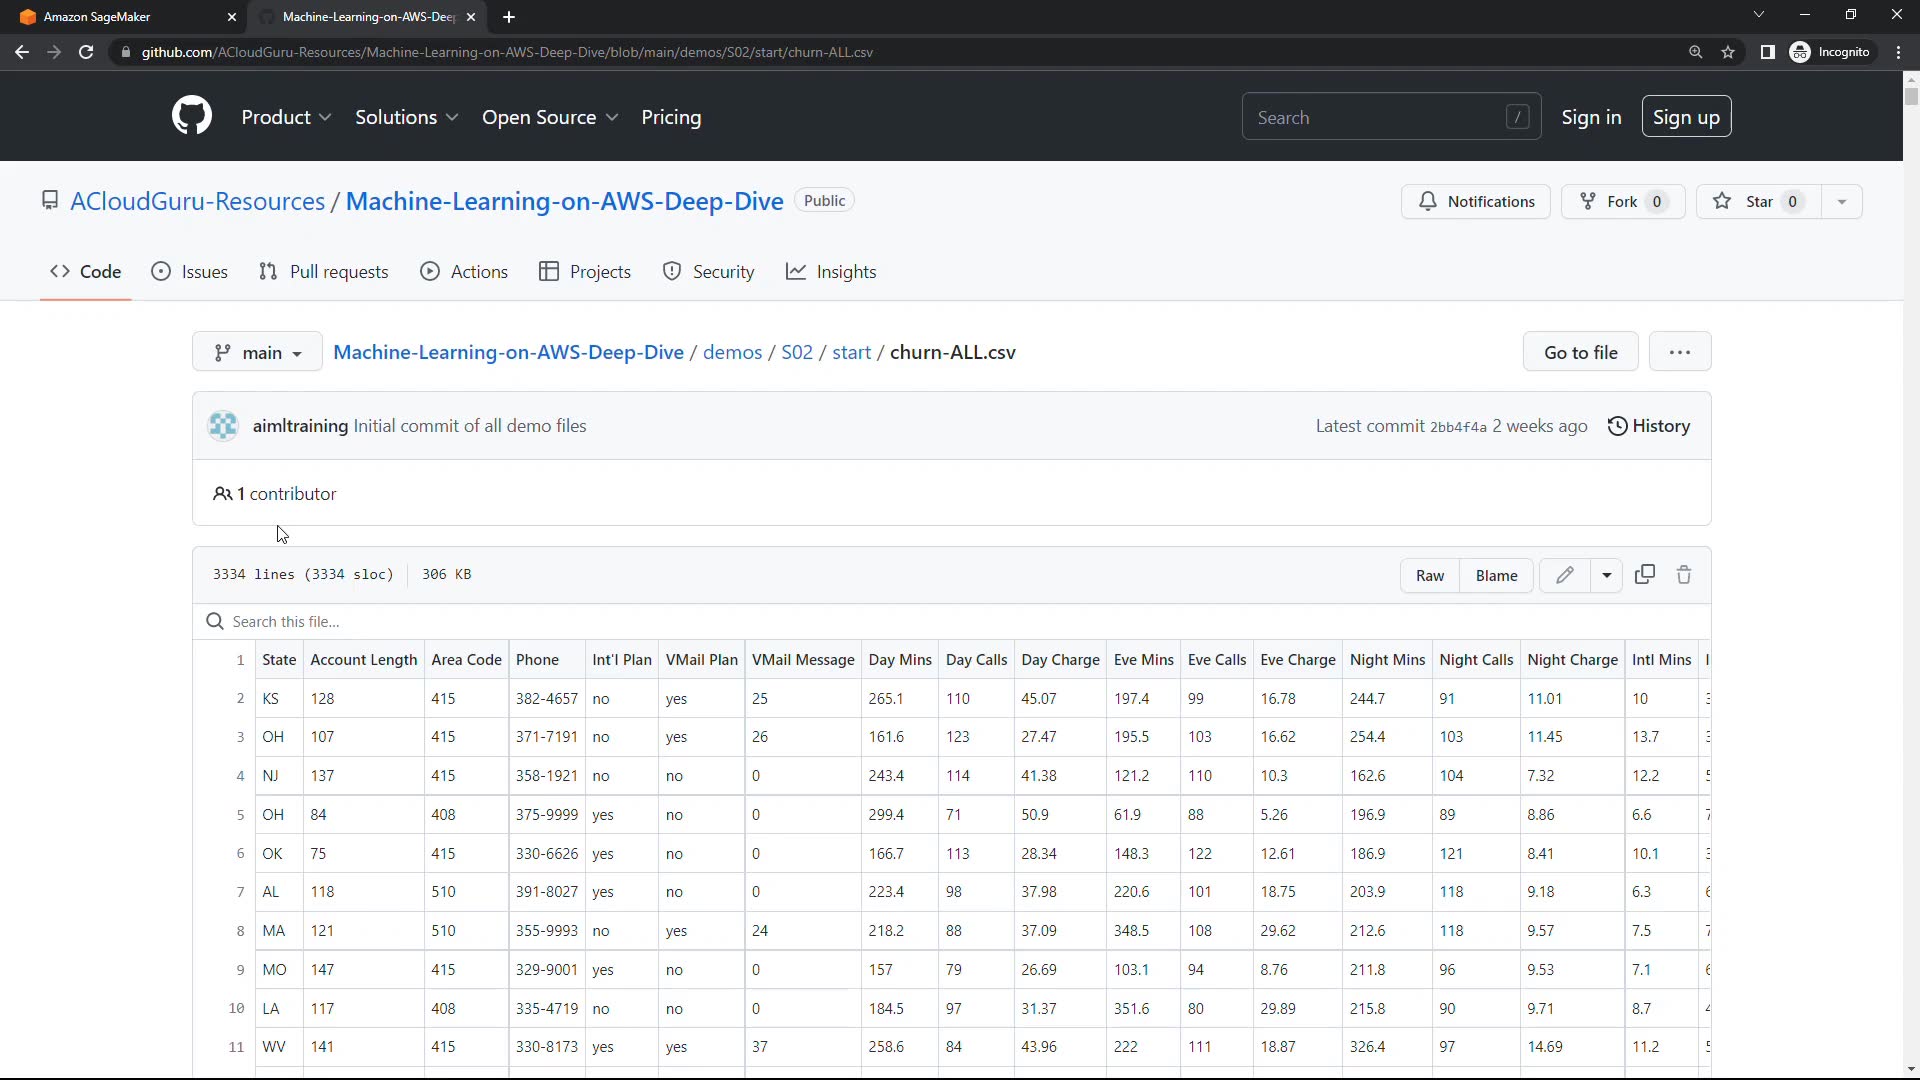The height and width of the screenshot is (1080, 1920).
Task: Star this repository
Action: (x=1758, y=202)
